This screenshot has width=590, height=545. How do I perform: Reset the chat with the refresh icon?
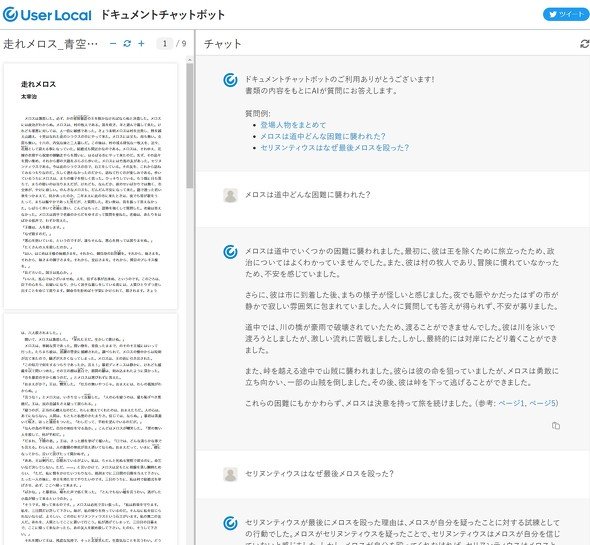coord(584,44)
